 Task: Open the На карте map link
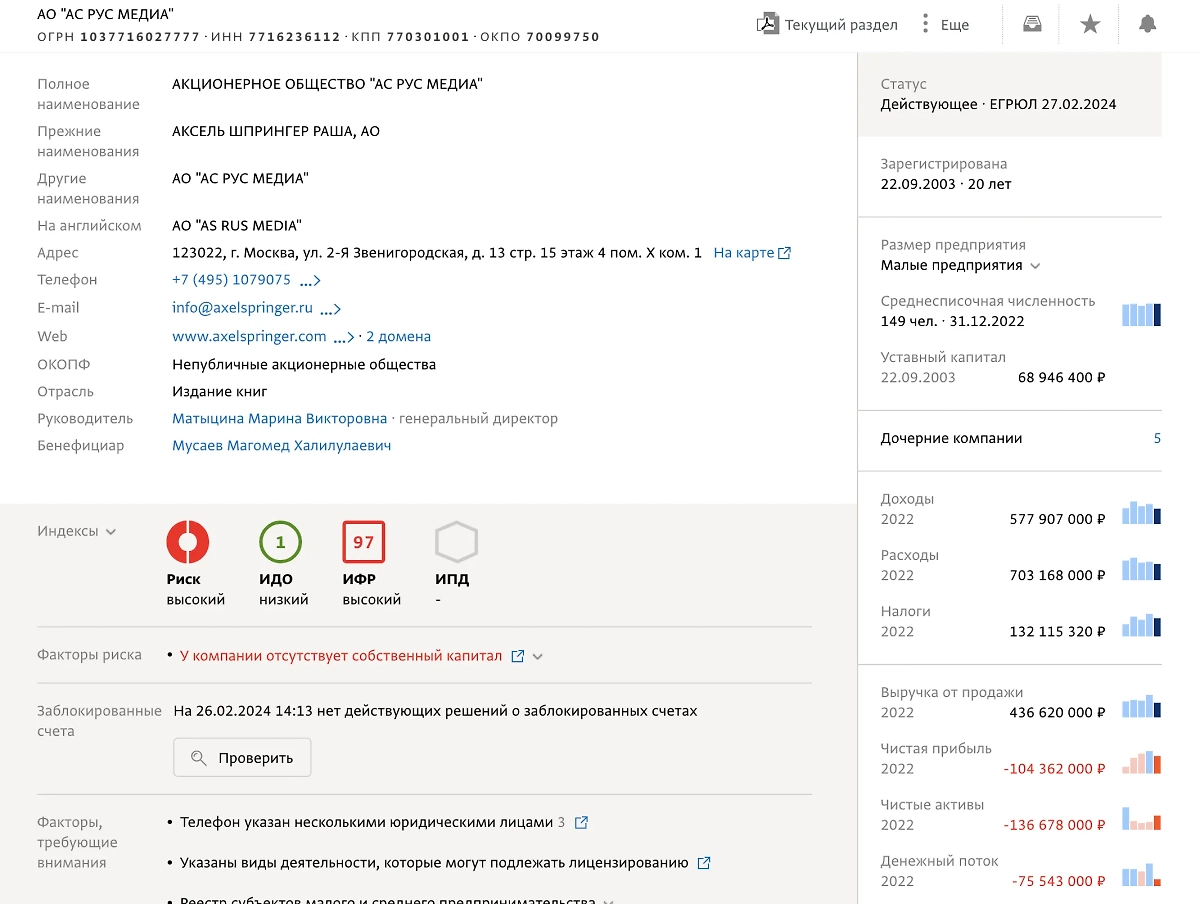tap(751, 253)
